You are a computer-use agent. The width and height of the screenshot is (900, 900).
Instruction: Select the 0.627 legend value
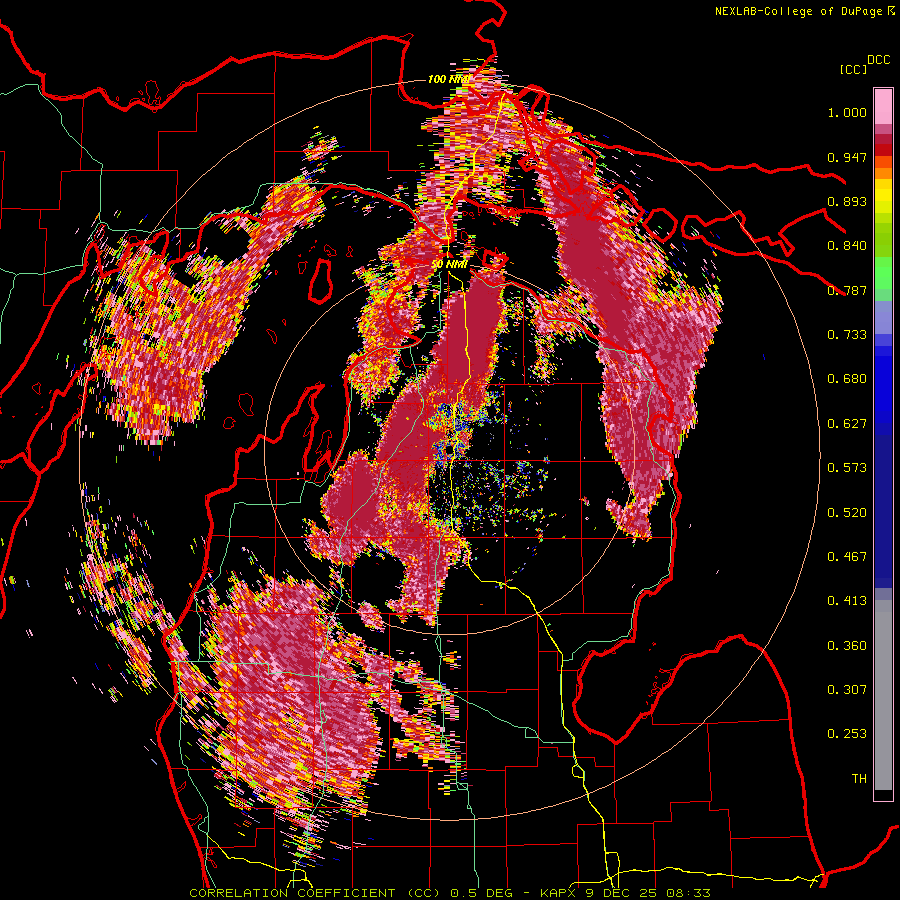tap(847, 424)
